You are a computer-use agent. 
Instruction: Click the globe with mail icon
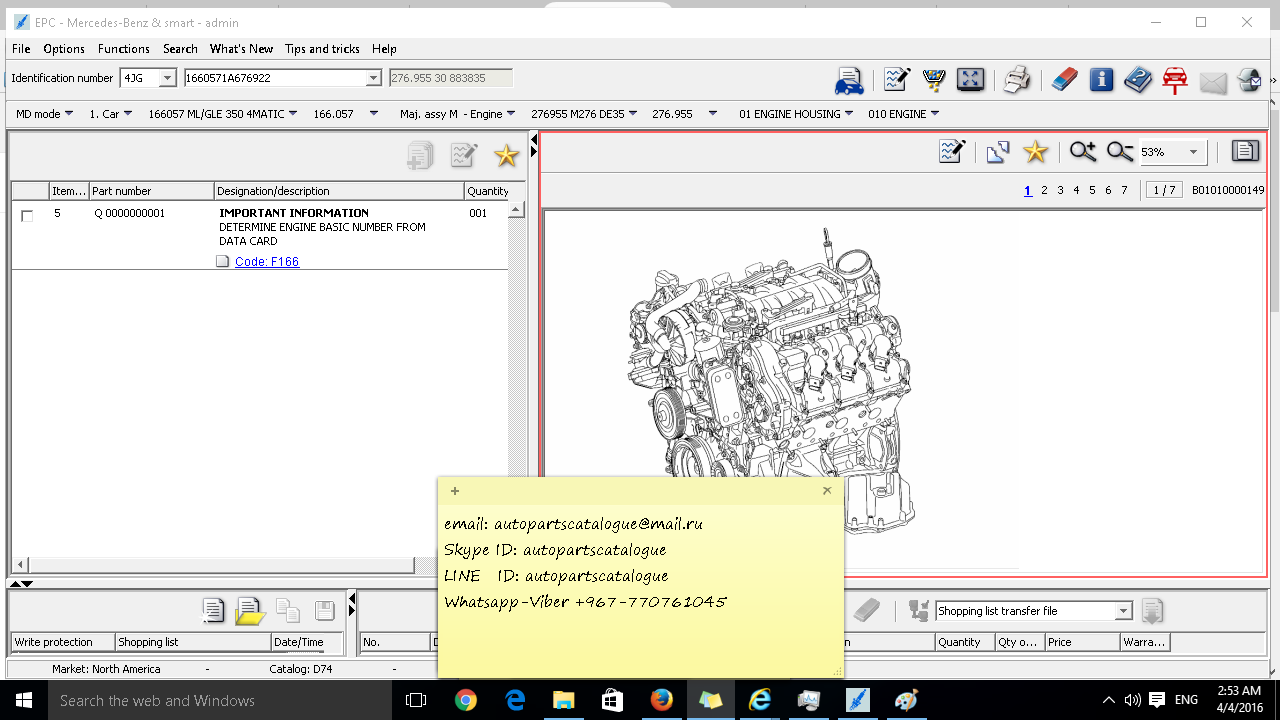point(1250,80)
